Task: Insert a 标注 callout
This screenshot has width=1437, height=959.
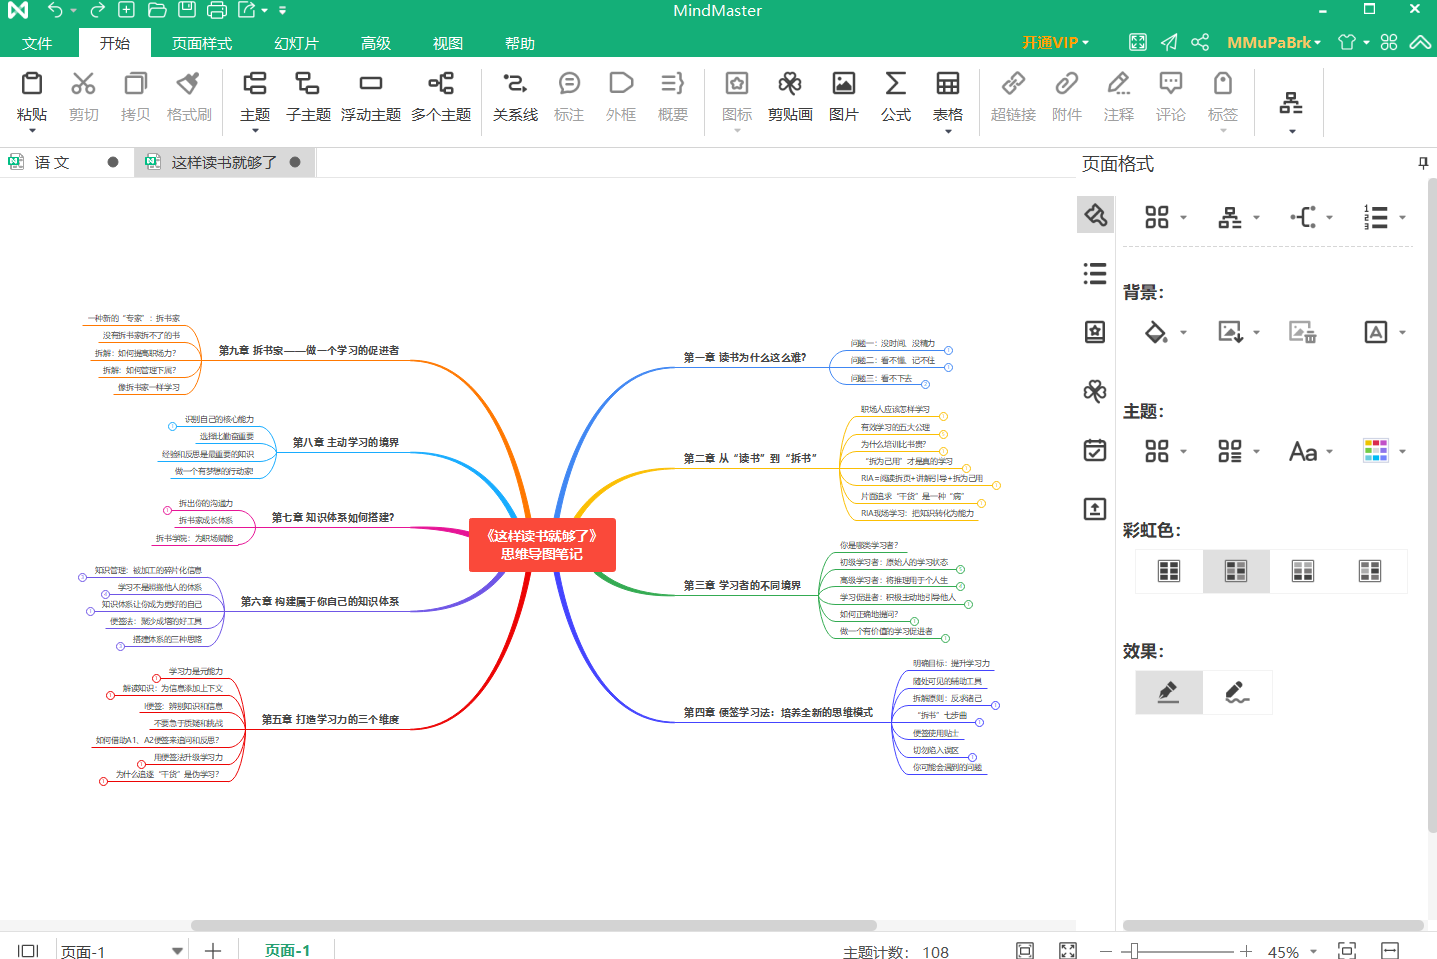Action: pos(569,97)
